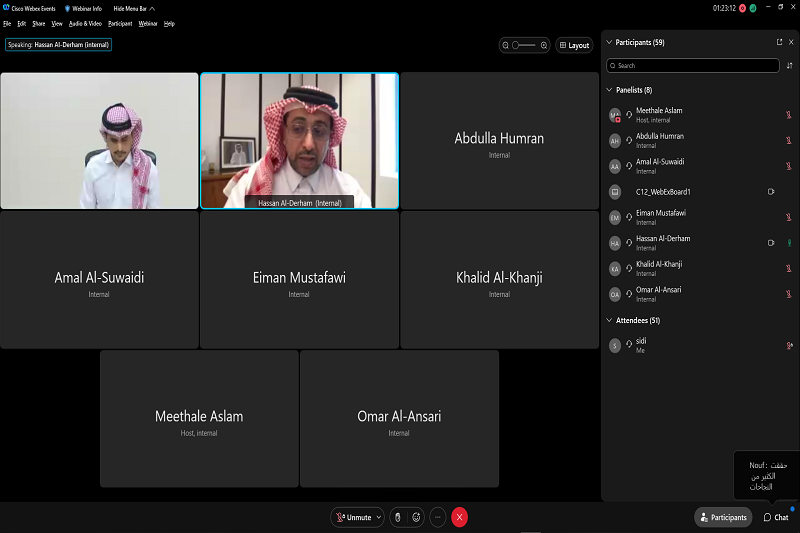The width and height of the screenshot is (800, 533).
Task: Open the emoji reactions icon
Action: [x=416, y=517]
